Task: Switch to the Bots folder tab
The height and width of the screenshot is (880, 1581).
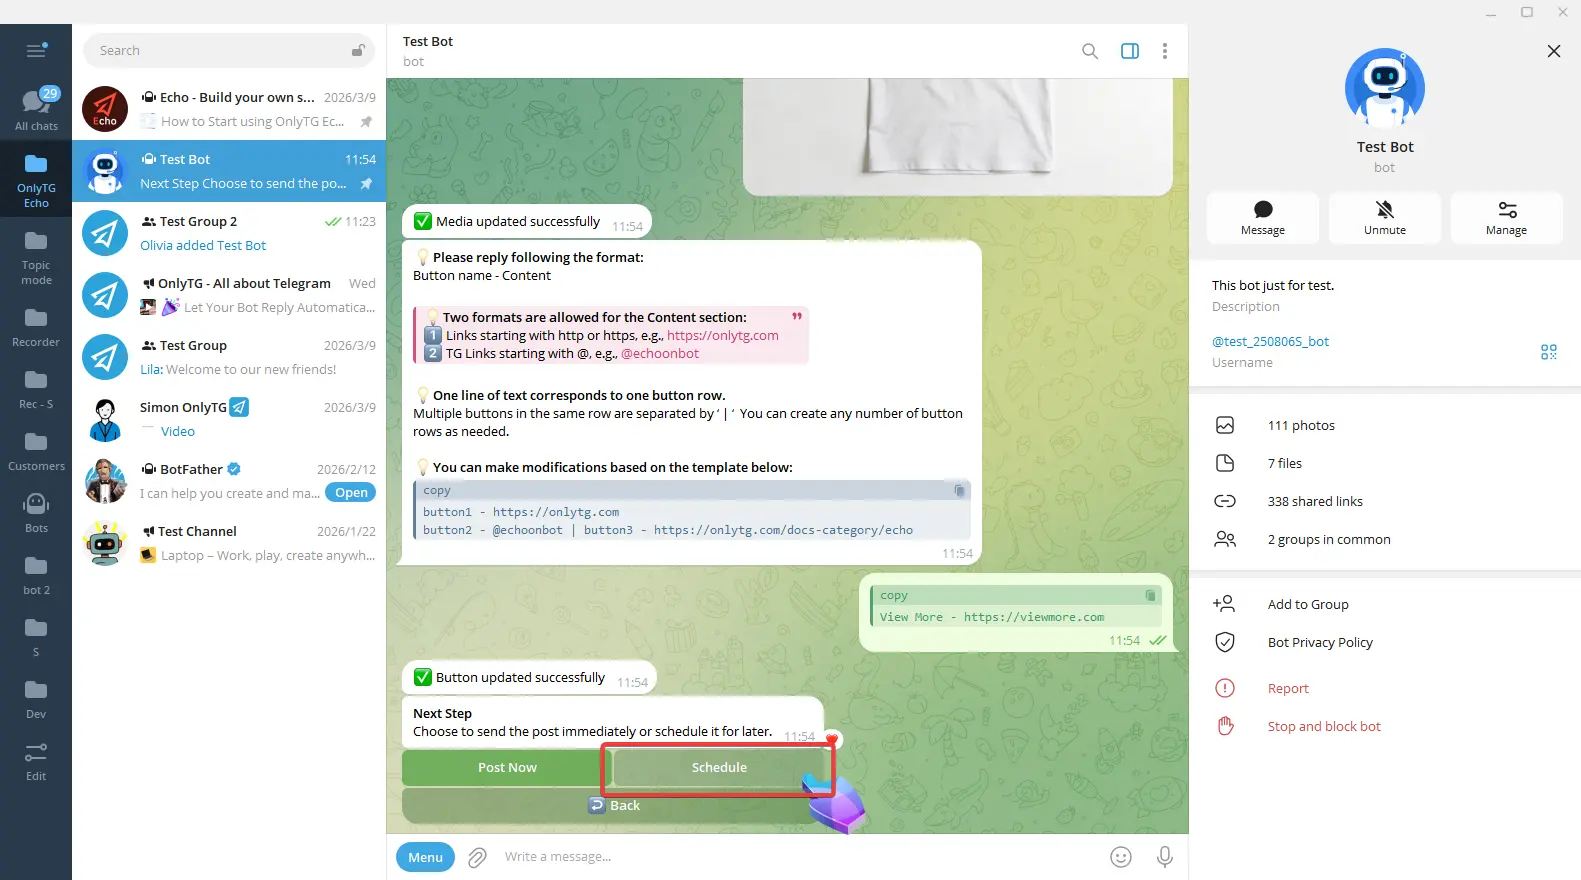Action: tap(36, 512)
